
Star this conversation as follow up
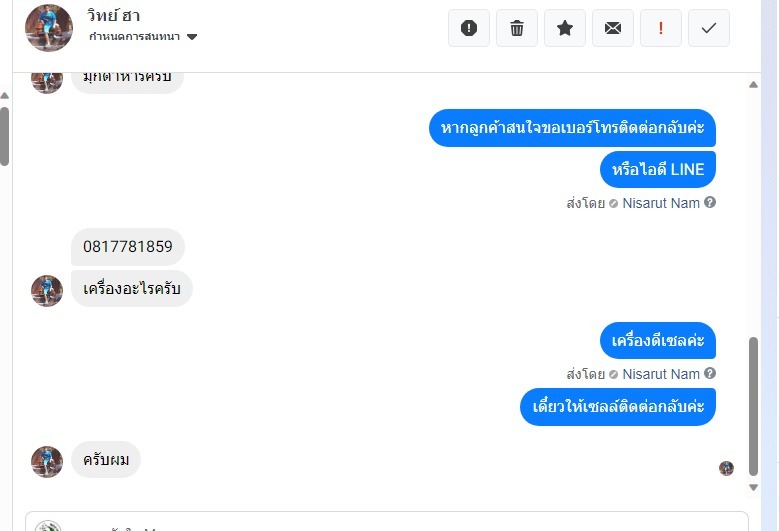(x=565, y=28)
